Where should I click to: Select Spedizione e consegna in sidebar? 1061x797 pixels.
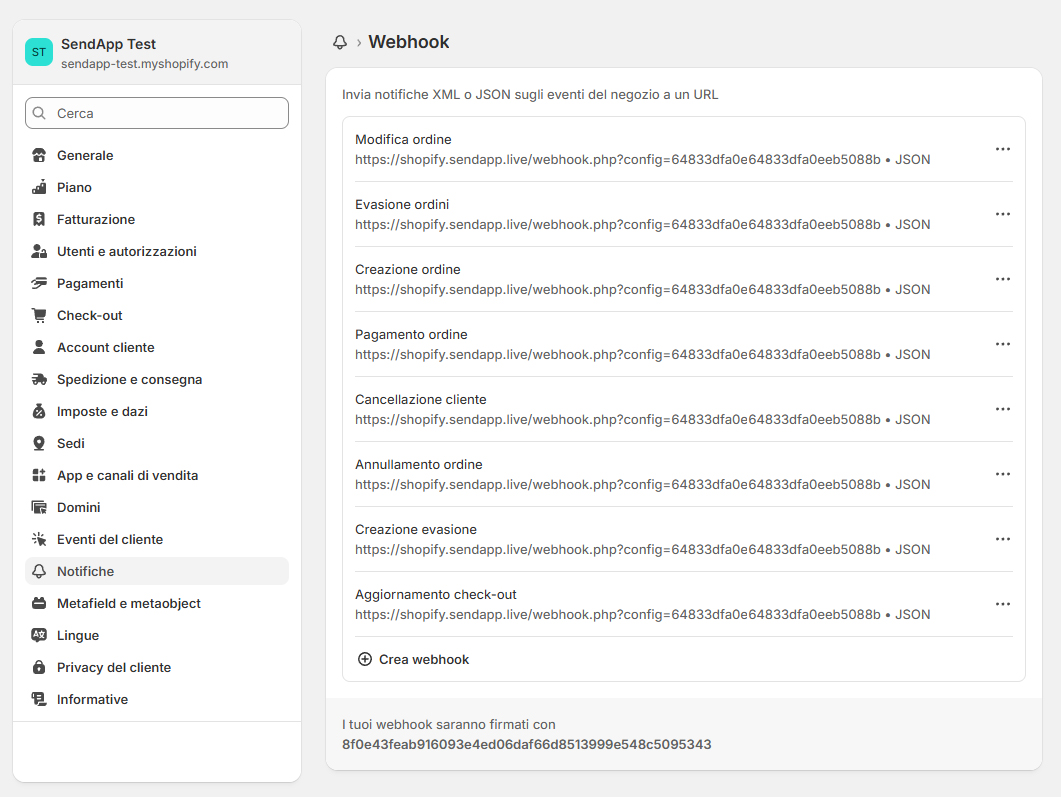pos(157,380)
